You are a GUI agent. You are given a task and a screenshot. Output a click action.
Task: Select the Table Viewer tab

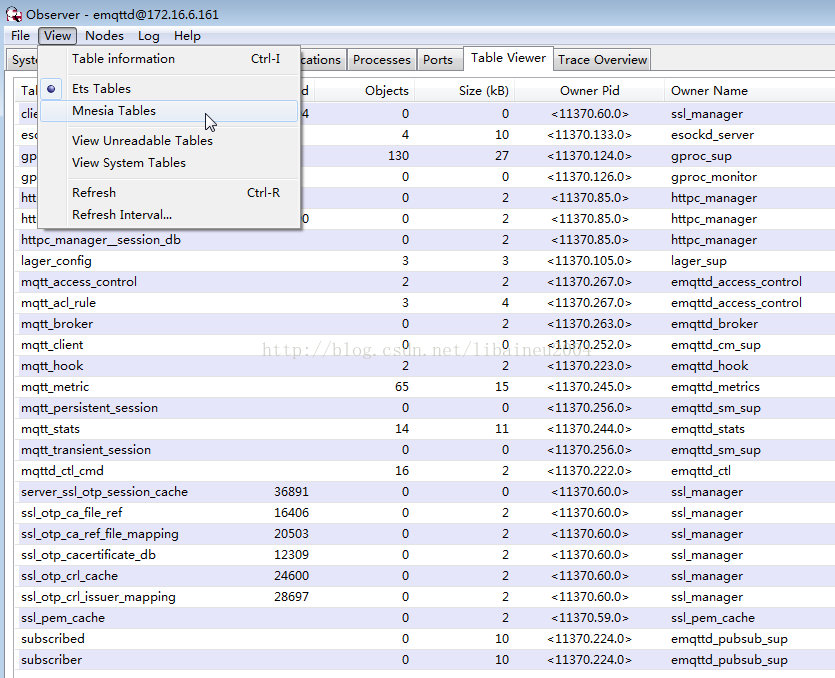pos(508,58)
